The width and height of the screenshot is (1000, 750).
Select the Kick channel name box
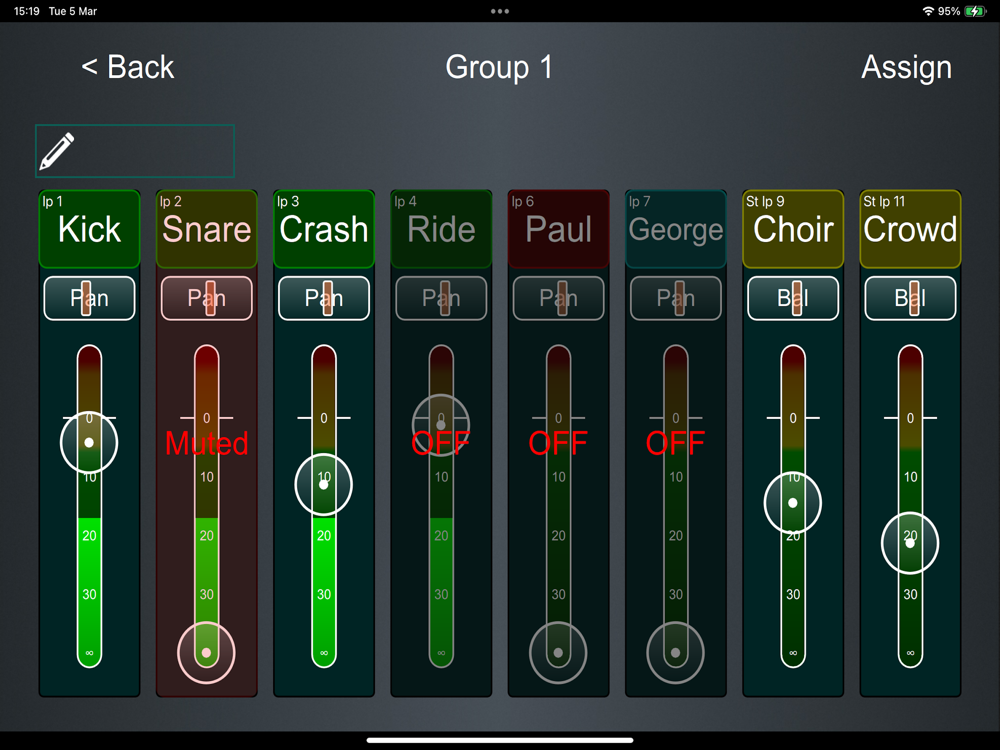(89, 229)
